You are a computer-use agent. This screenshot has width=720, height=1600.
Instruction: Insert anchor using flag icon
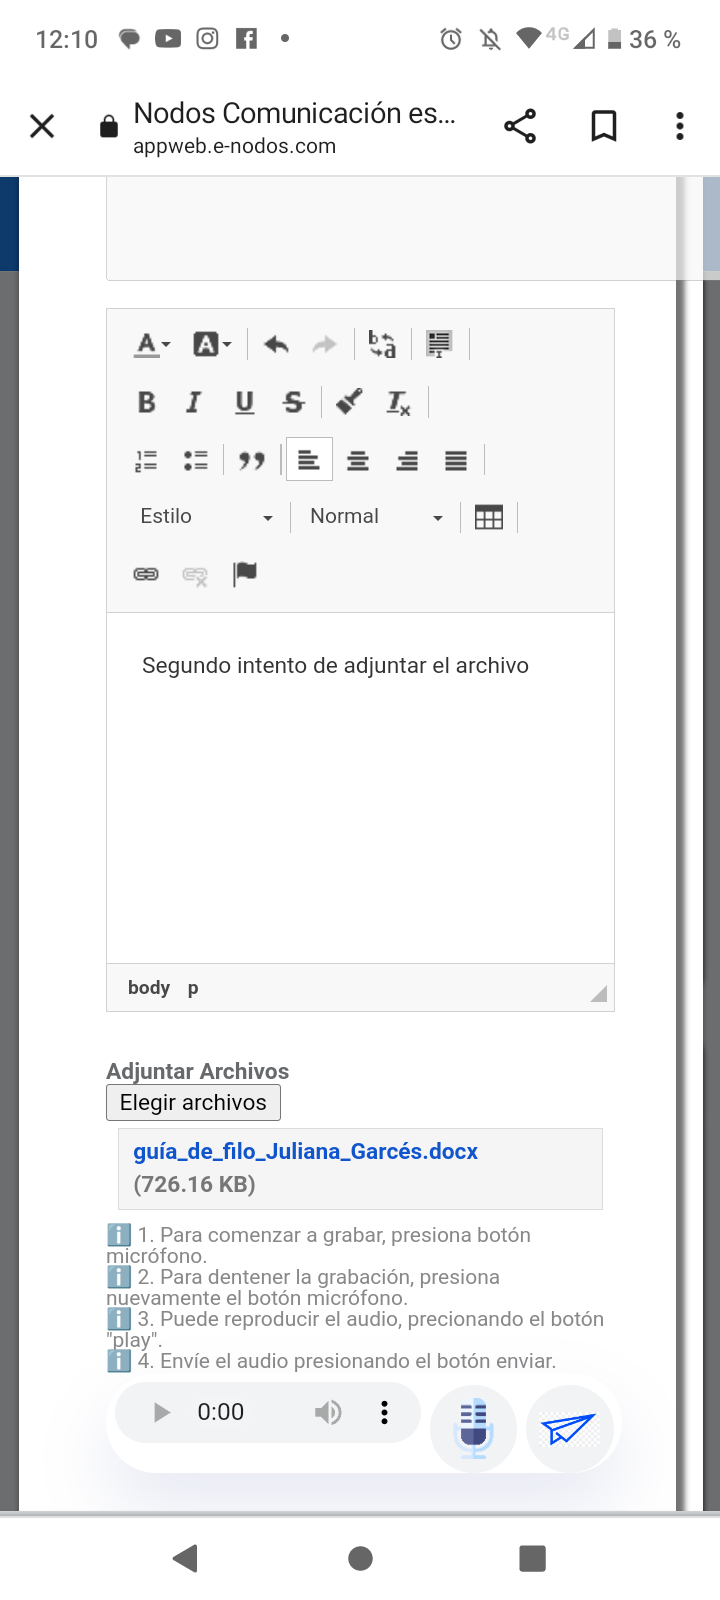[244, 574]
